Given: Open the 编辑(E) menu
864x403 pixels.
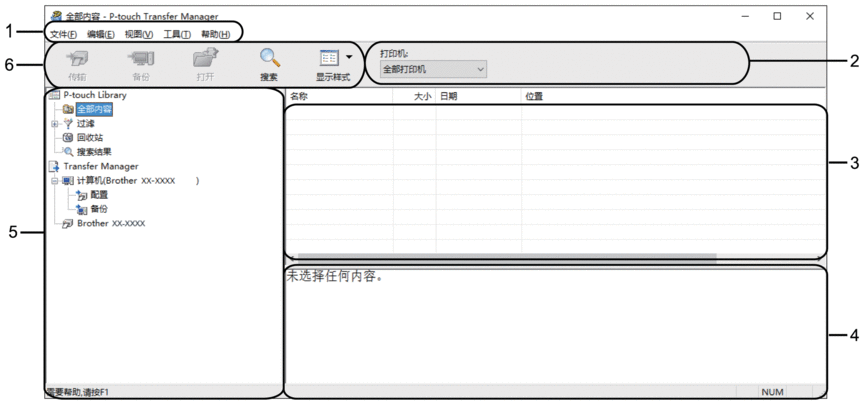Looking at the screenshot, I should 101,34.
